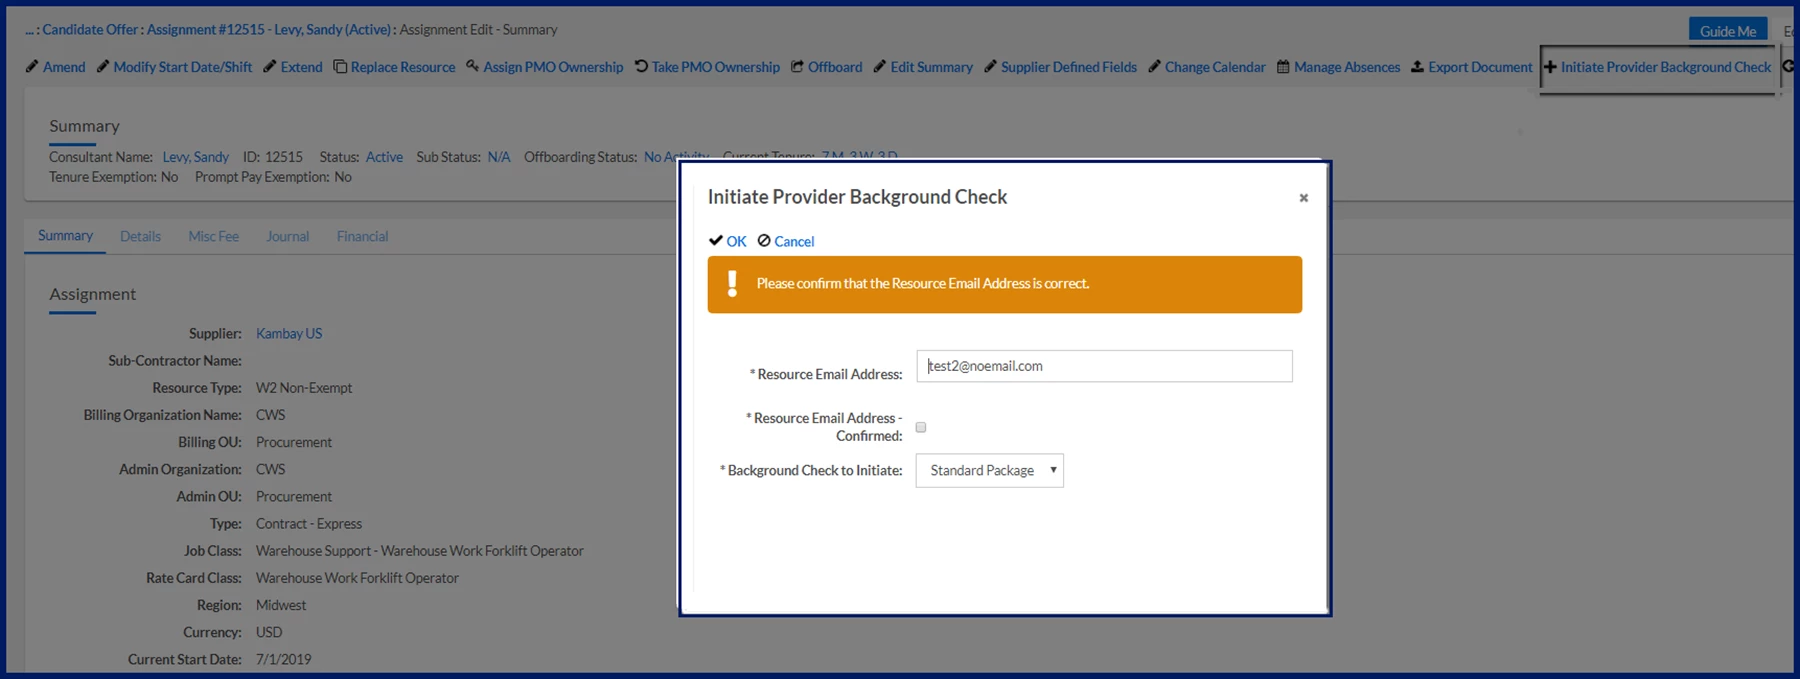
Task: Click the Manage Absences link
Action: coord(1347,67)
